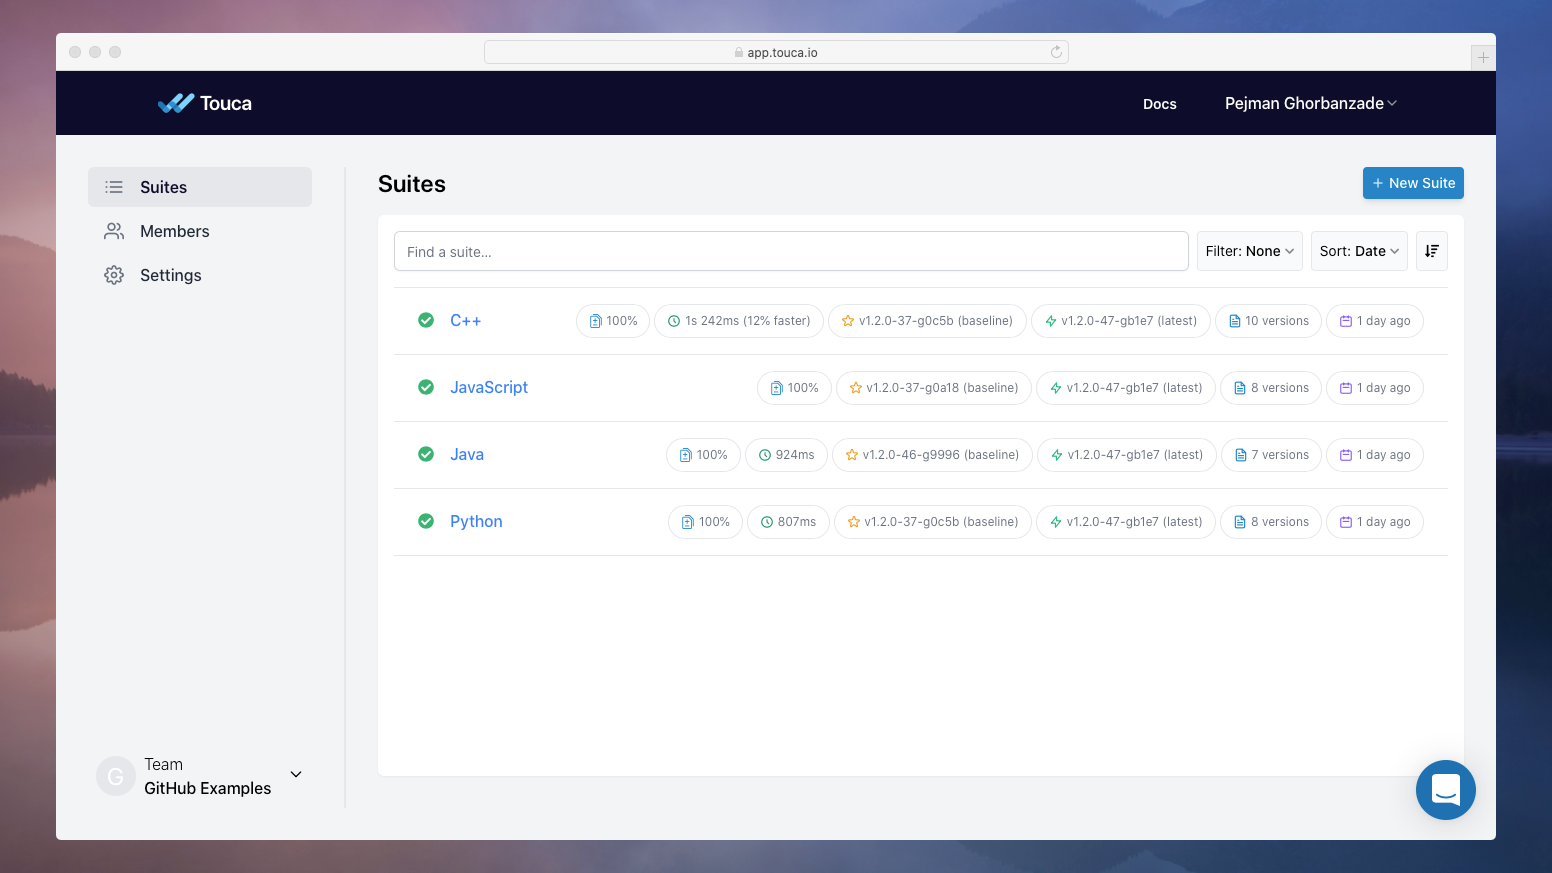1552x873 pixels.
Task: Click the C++ latest version badge
Action: [1121, 321]
